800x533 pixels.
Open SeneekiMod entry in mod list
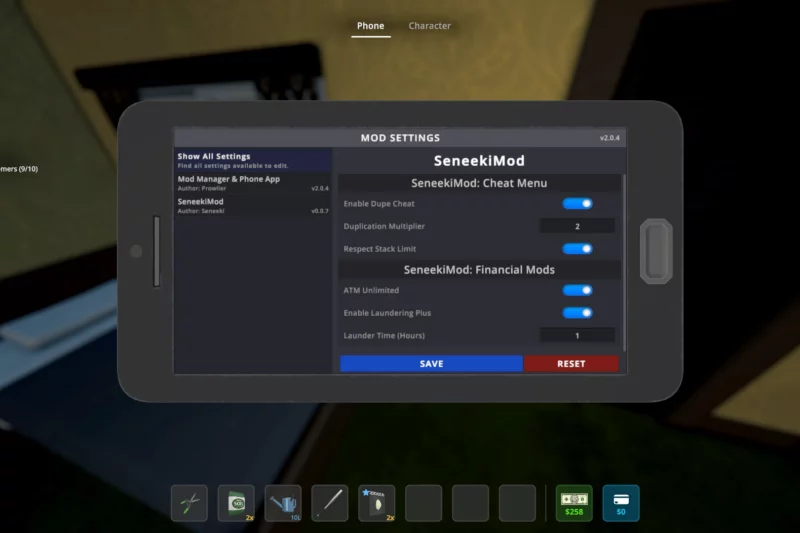(253, 206)
